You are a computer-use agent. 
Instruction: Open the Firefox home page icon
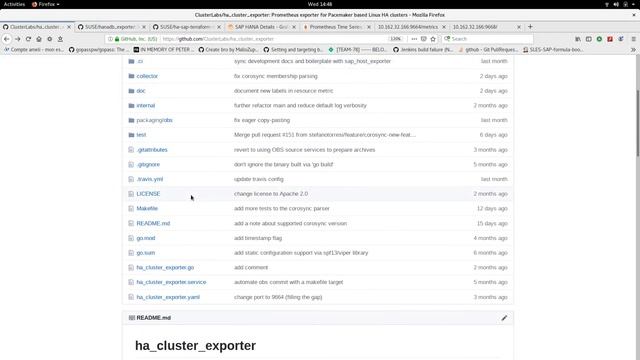tap(39, 39)
